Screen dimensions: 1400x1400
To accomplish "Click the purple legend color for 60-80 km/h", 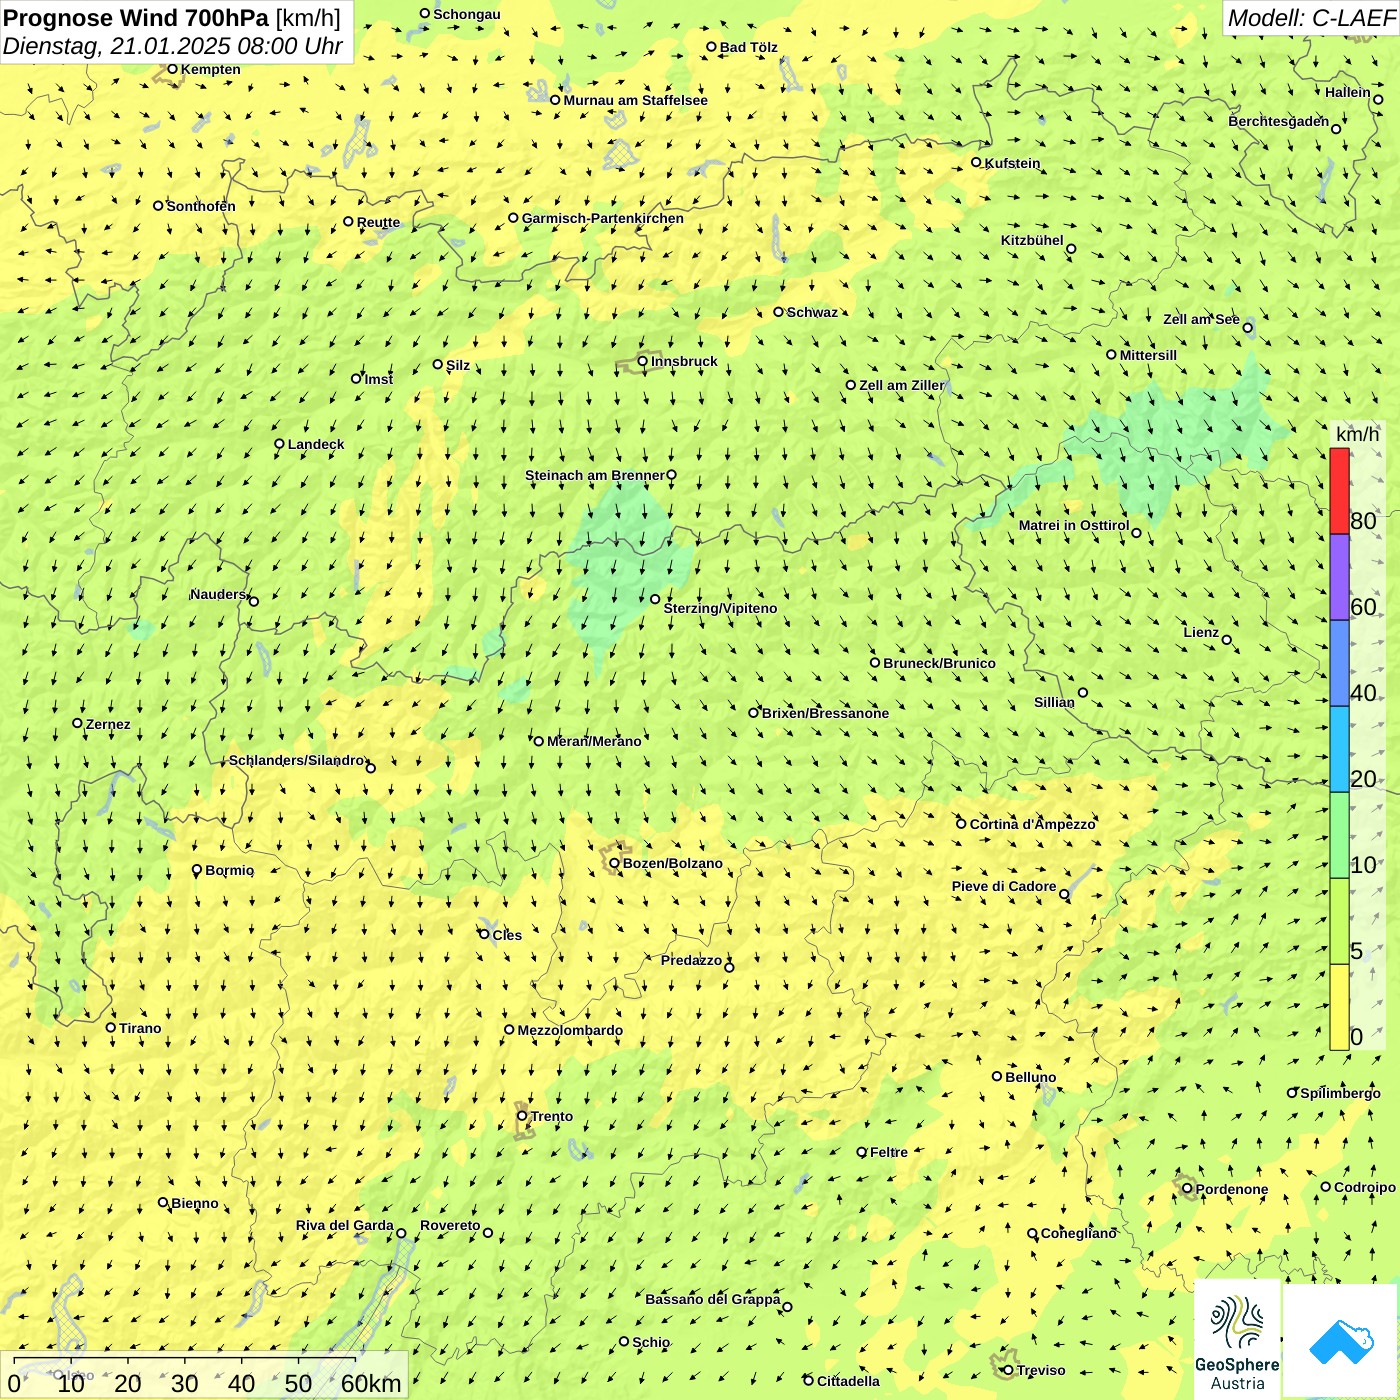I will 1339,577.
